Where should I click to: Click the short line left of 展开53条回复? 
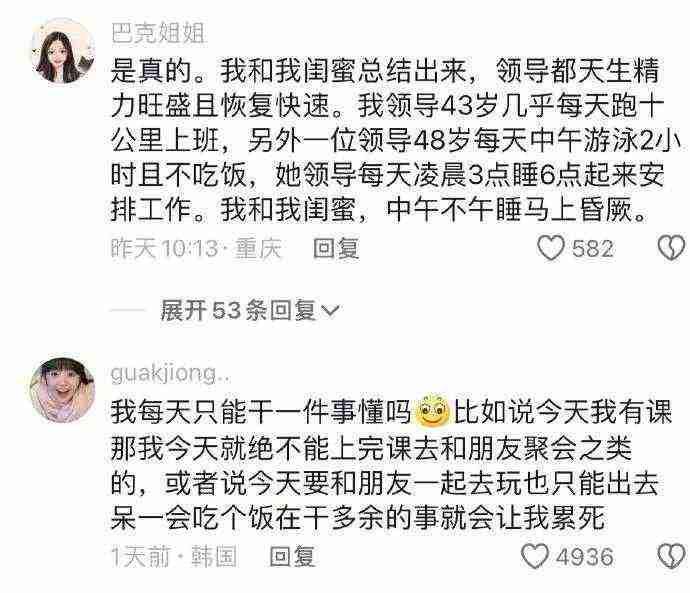click(127, 311)
